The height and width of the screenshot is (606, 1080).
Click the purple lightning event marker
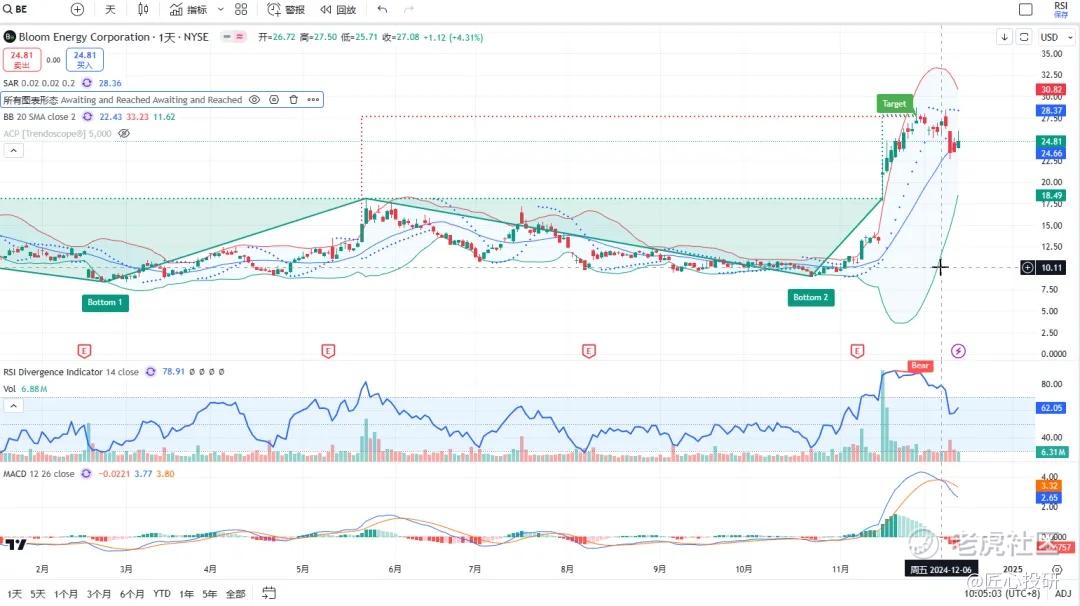(958, 351)
